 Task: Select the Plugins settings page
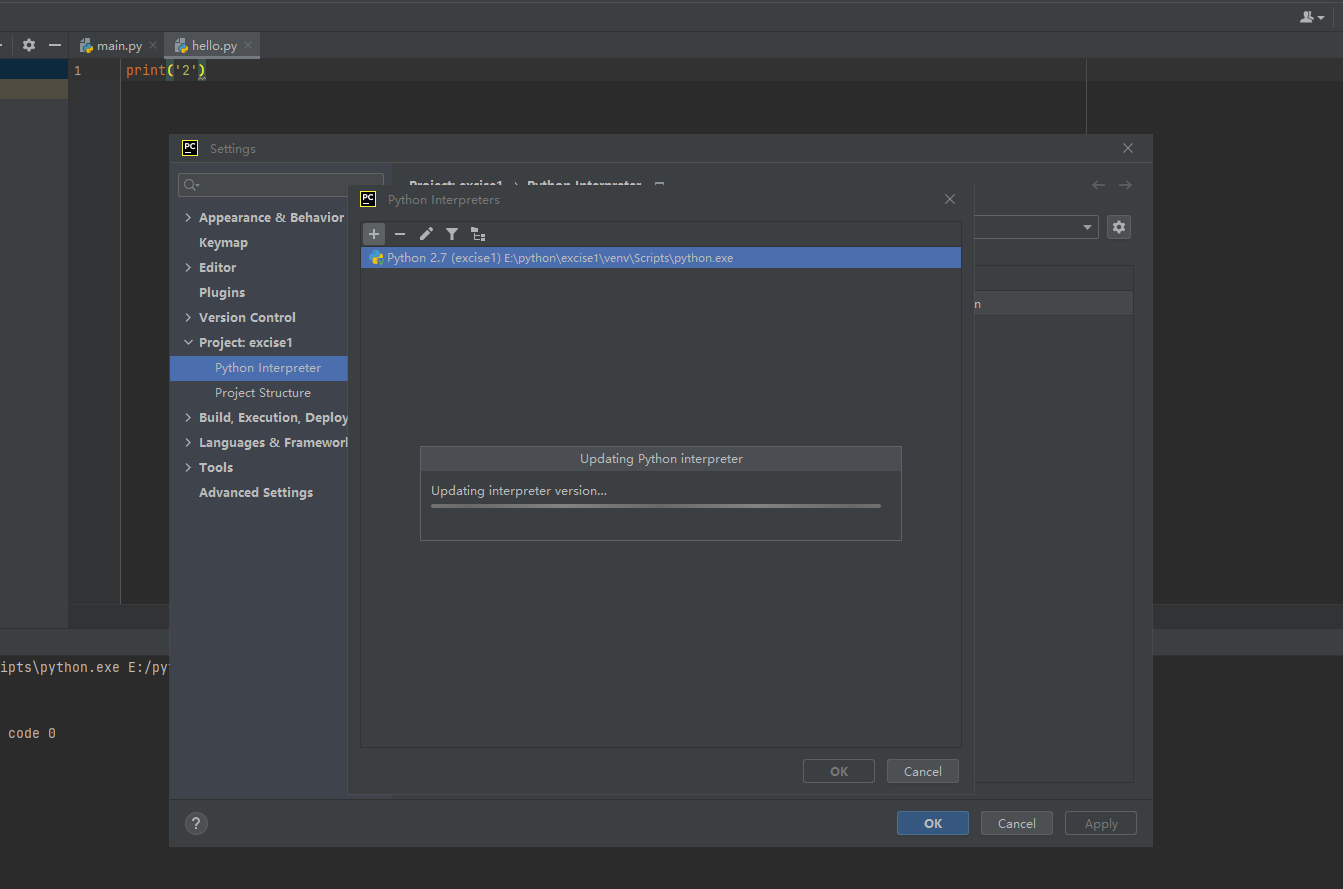tap(222, 293)
